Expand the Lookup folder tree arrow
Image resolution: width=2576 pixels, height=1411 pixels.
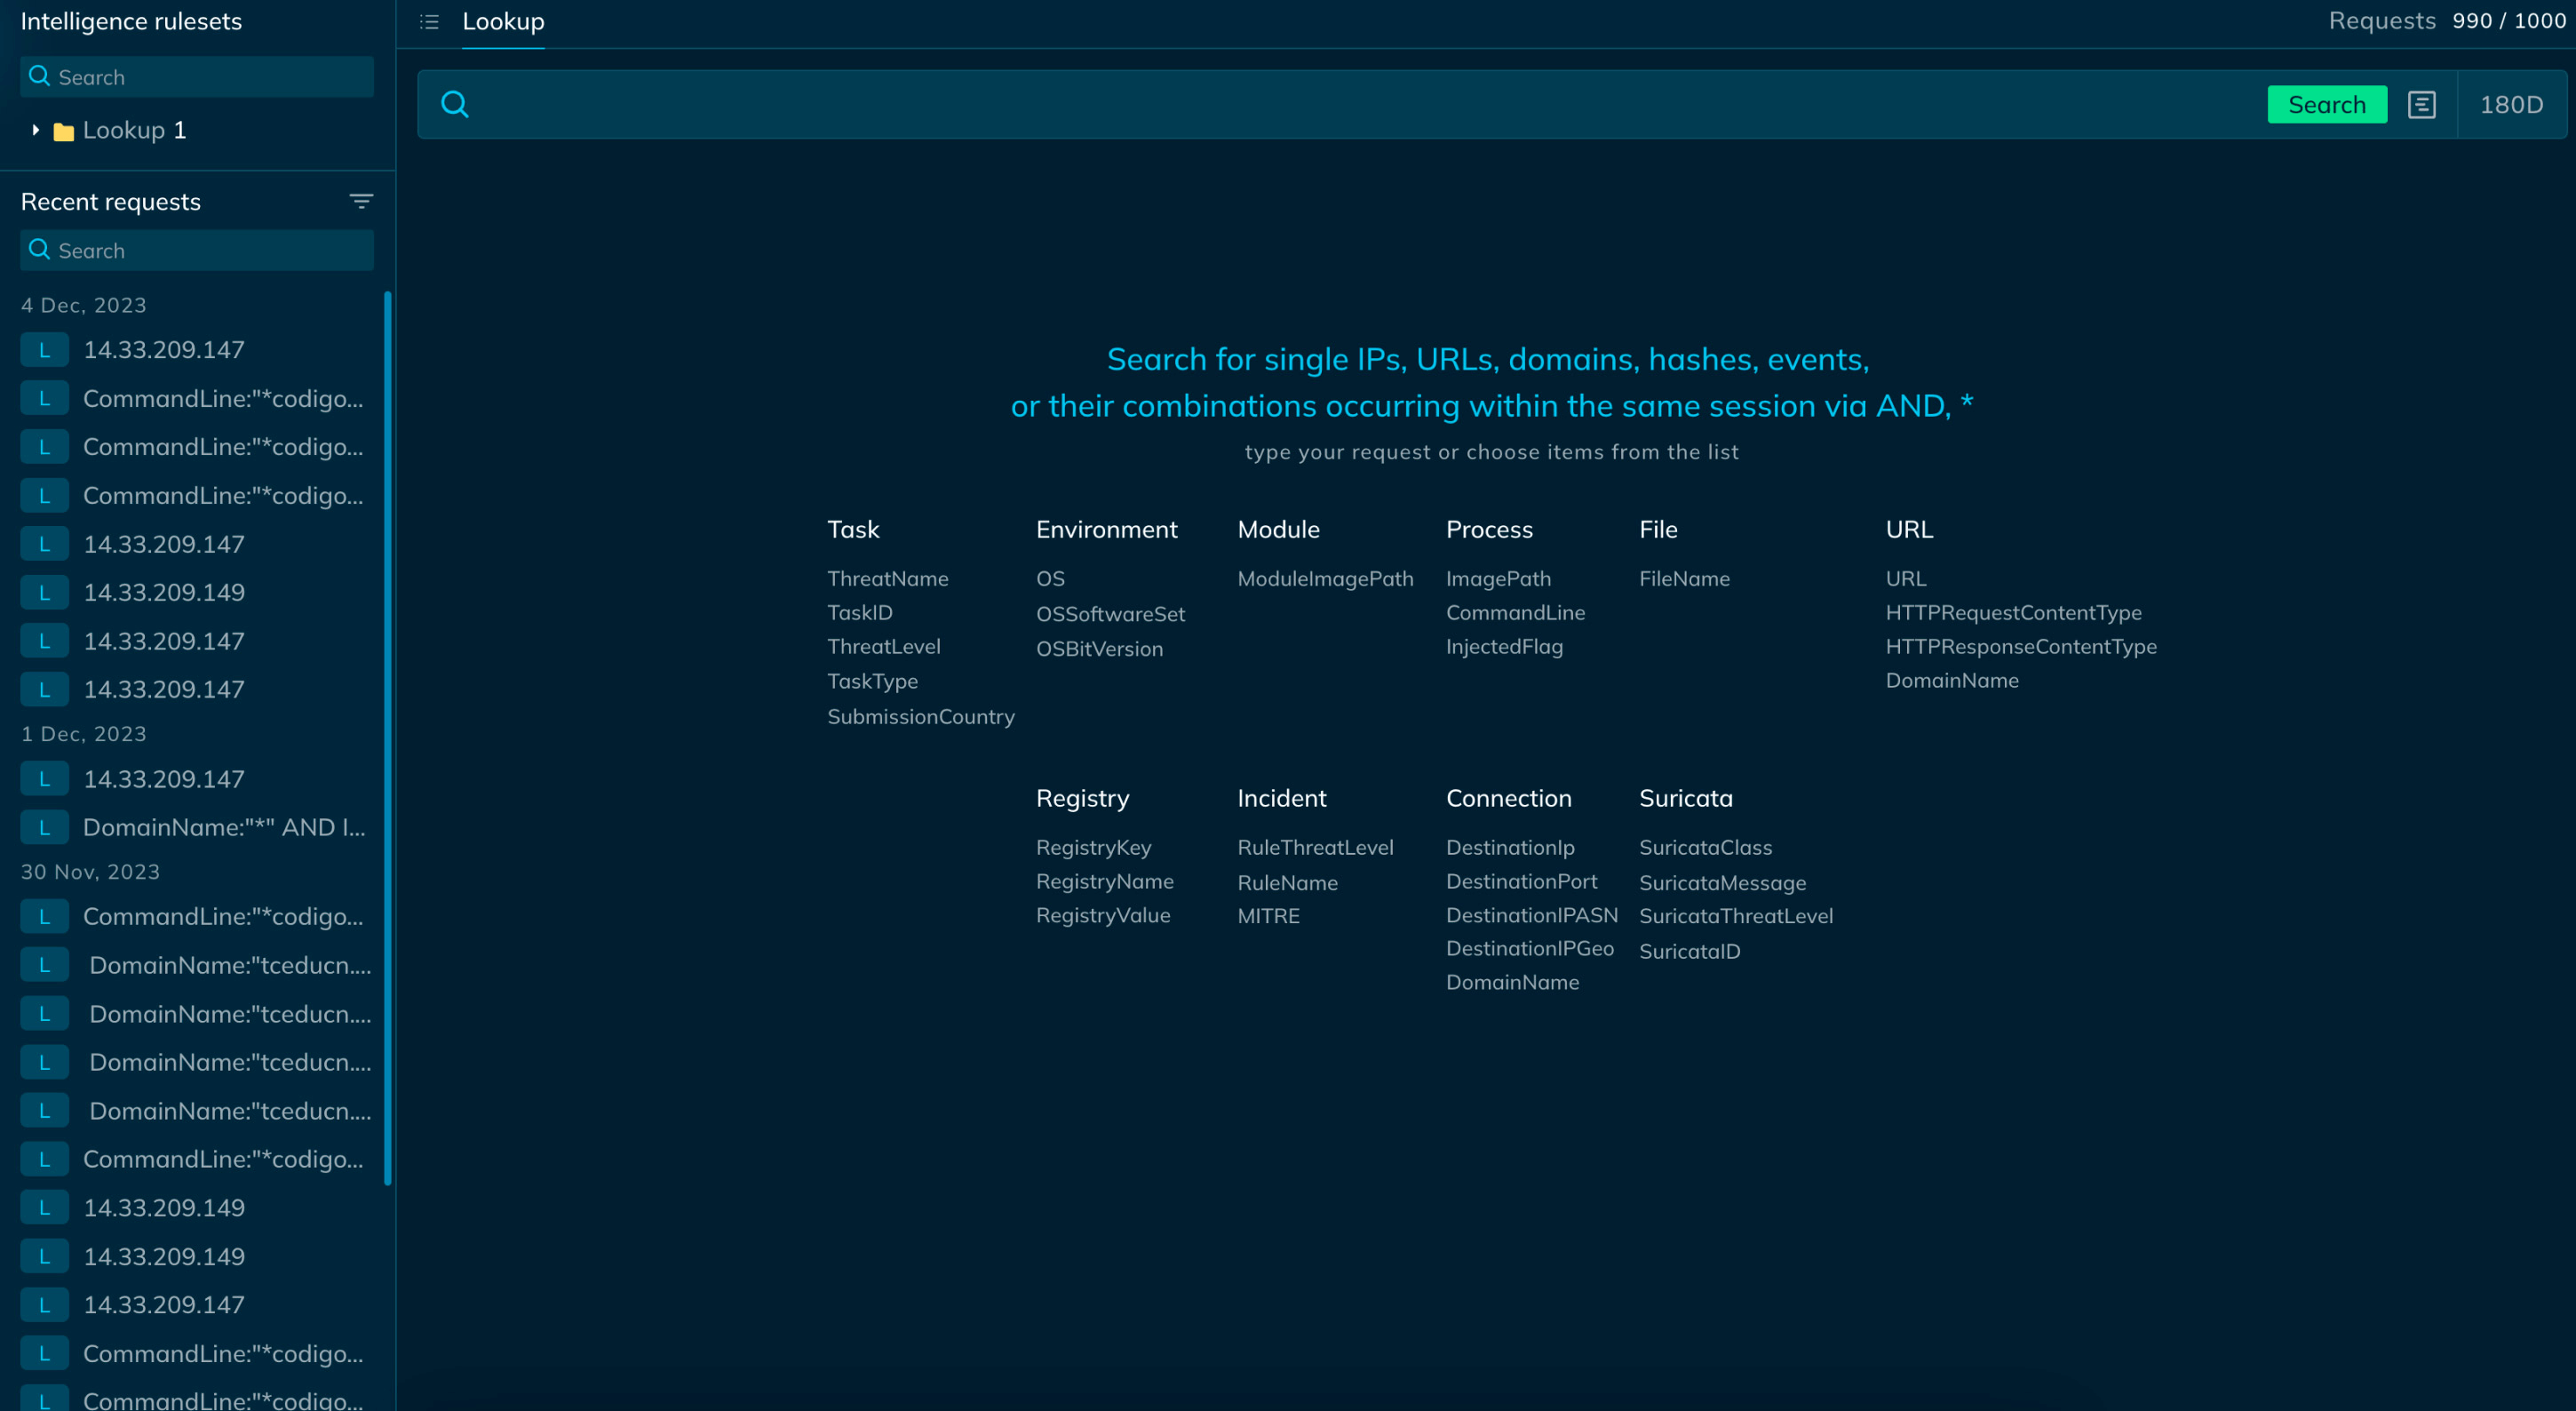click(x=35, y=131)
